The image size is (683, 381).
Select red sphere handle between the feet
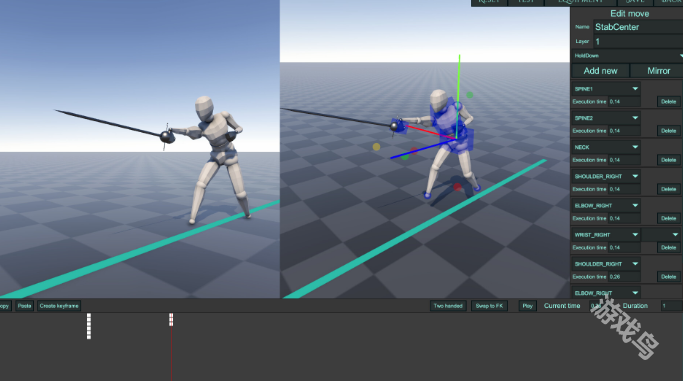click(457, 187)
